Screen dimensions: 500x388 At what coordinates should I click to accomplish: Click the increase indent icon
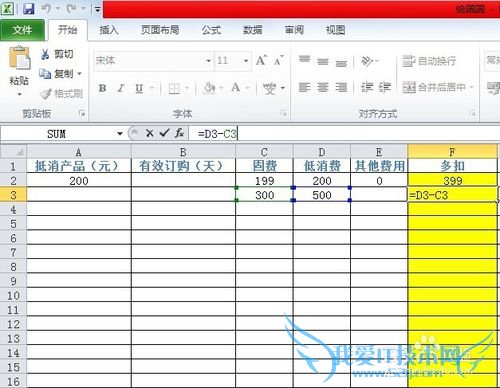point(384,88)
